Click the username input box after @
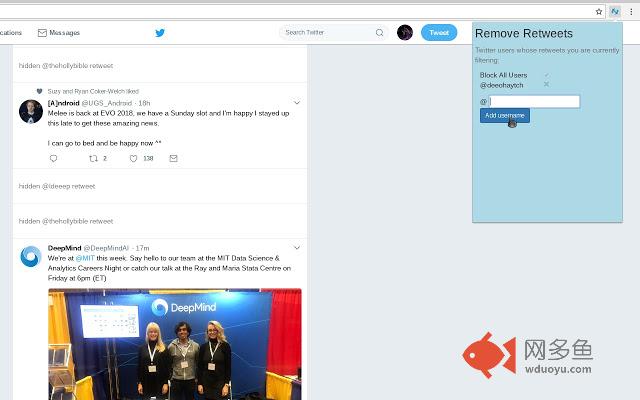The width and height of the screenshot is (640, 400). (534, 101)
